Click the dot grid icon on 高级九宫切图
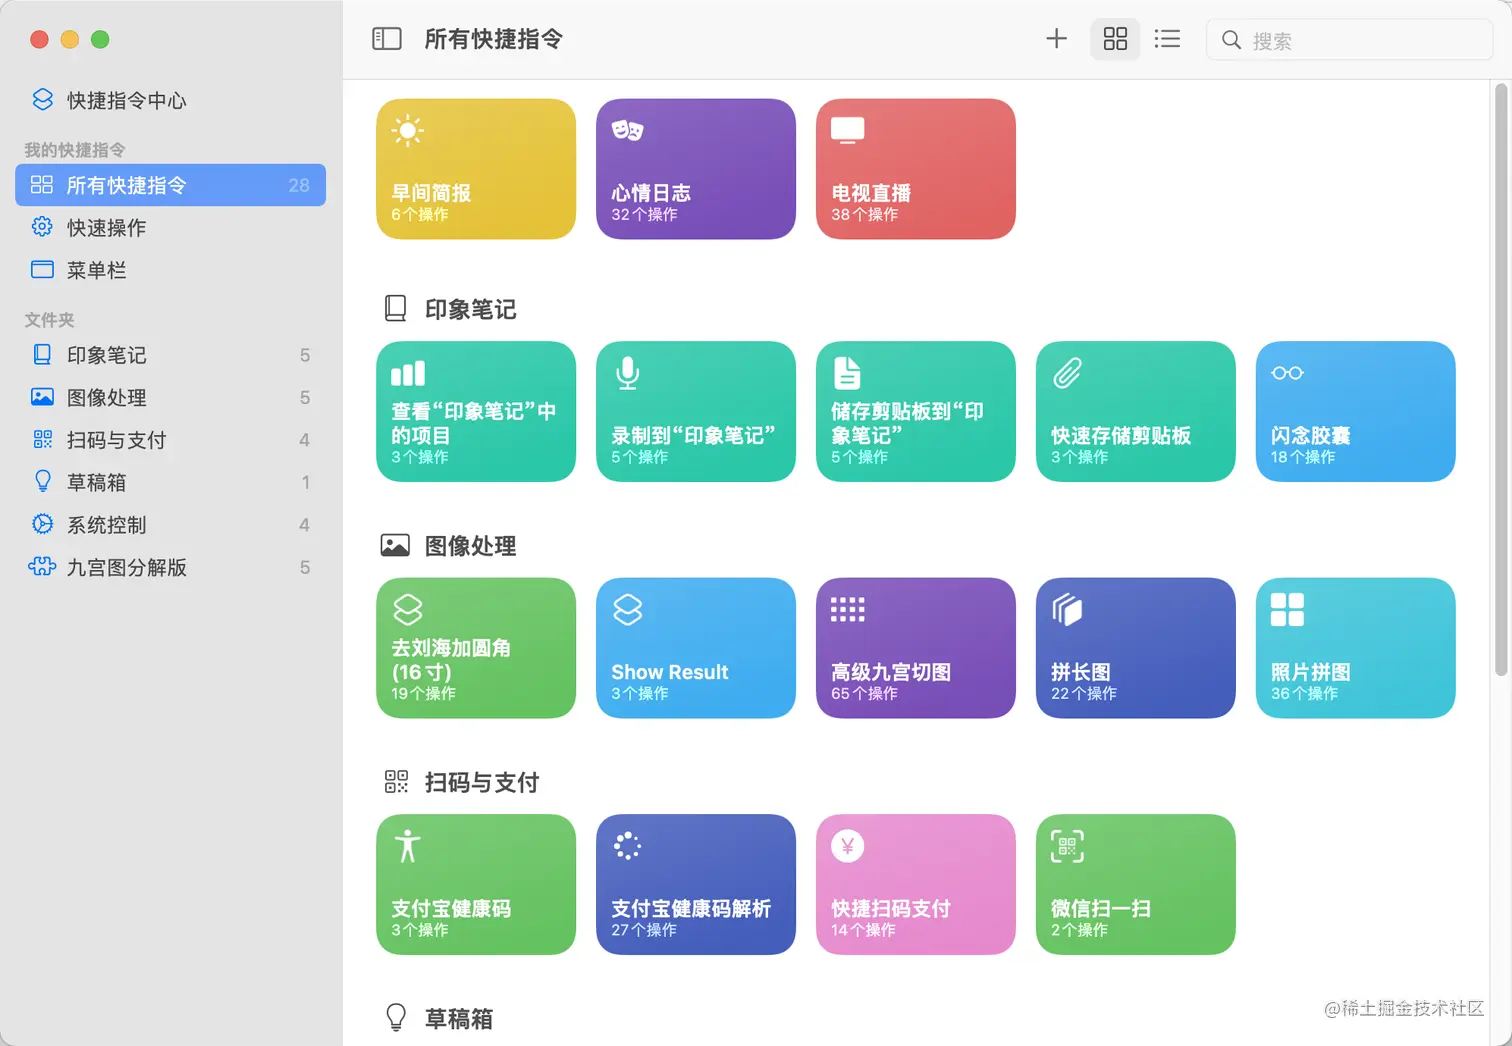 847,610
